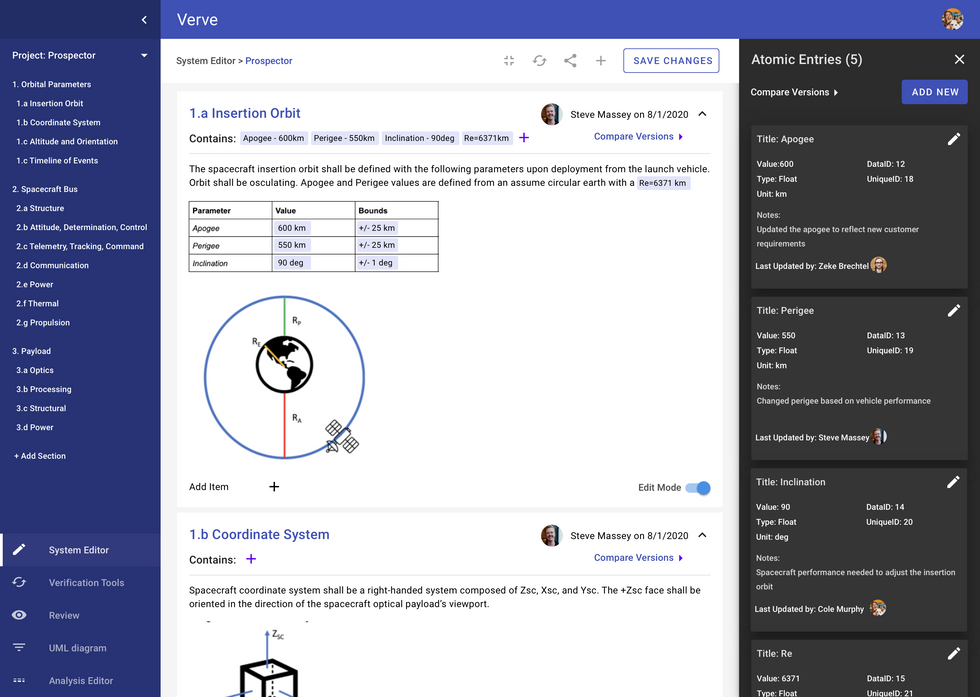Click the 1.a Insertion Orbit heading
This screenshot has height=697, width=980.
[x=244, y=113]
